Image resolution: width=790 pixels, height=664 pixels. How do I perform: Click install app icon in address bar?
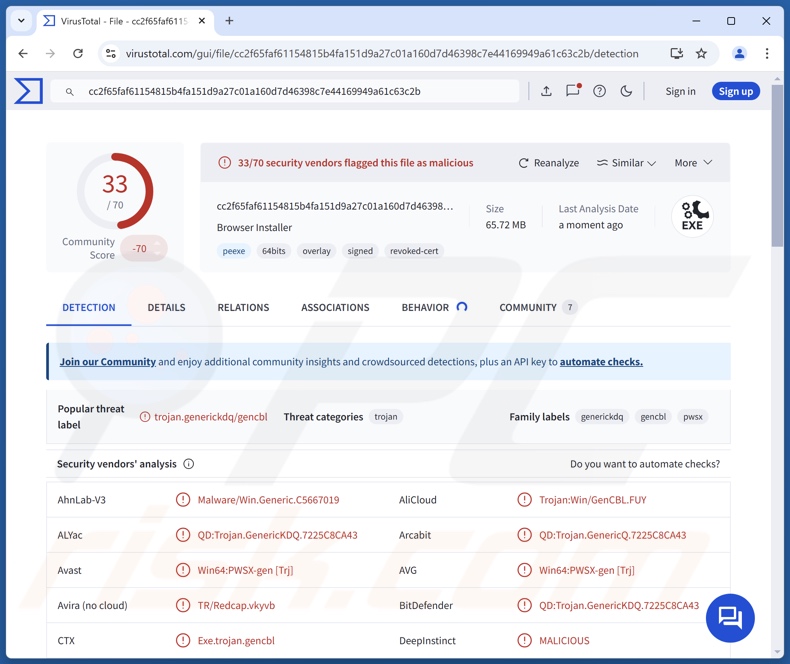tap(676, 53)
